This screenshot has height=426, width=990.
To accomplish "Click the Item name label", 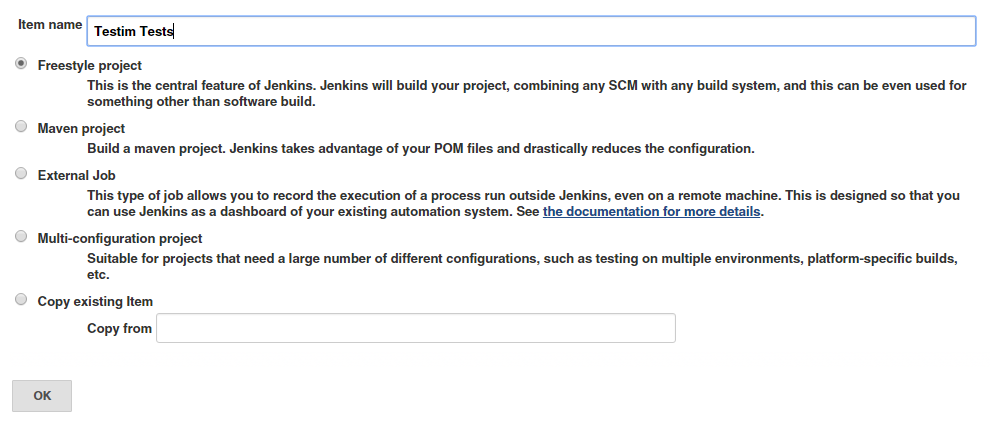I will 49,24.
